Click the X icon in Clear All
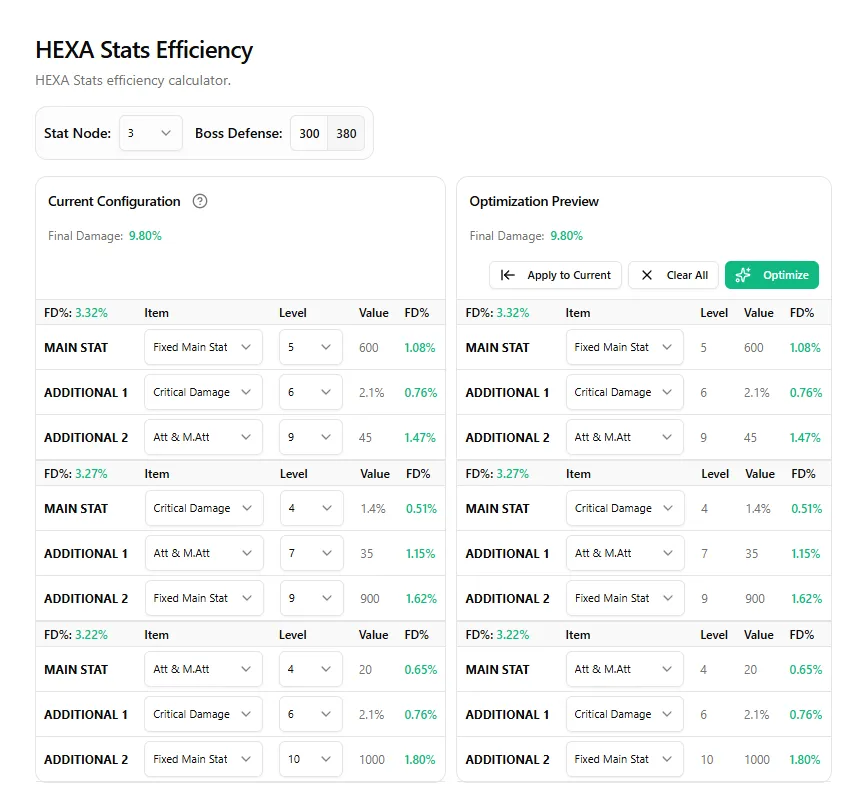Viewport: 852px width, 796px height. [647, 275]
